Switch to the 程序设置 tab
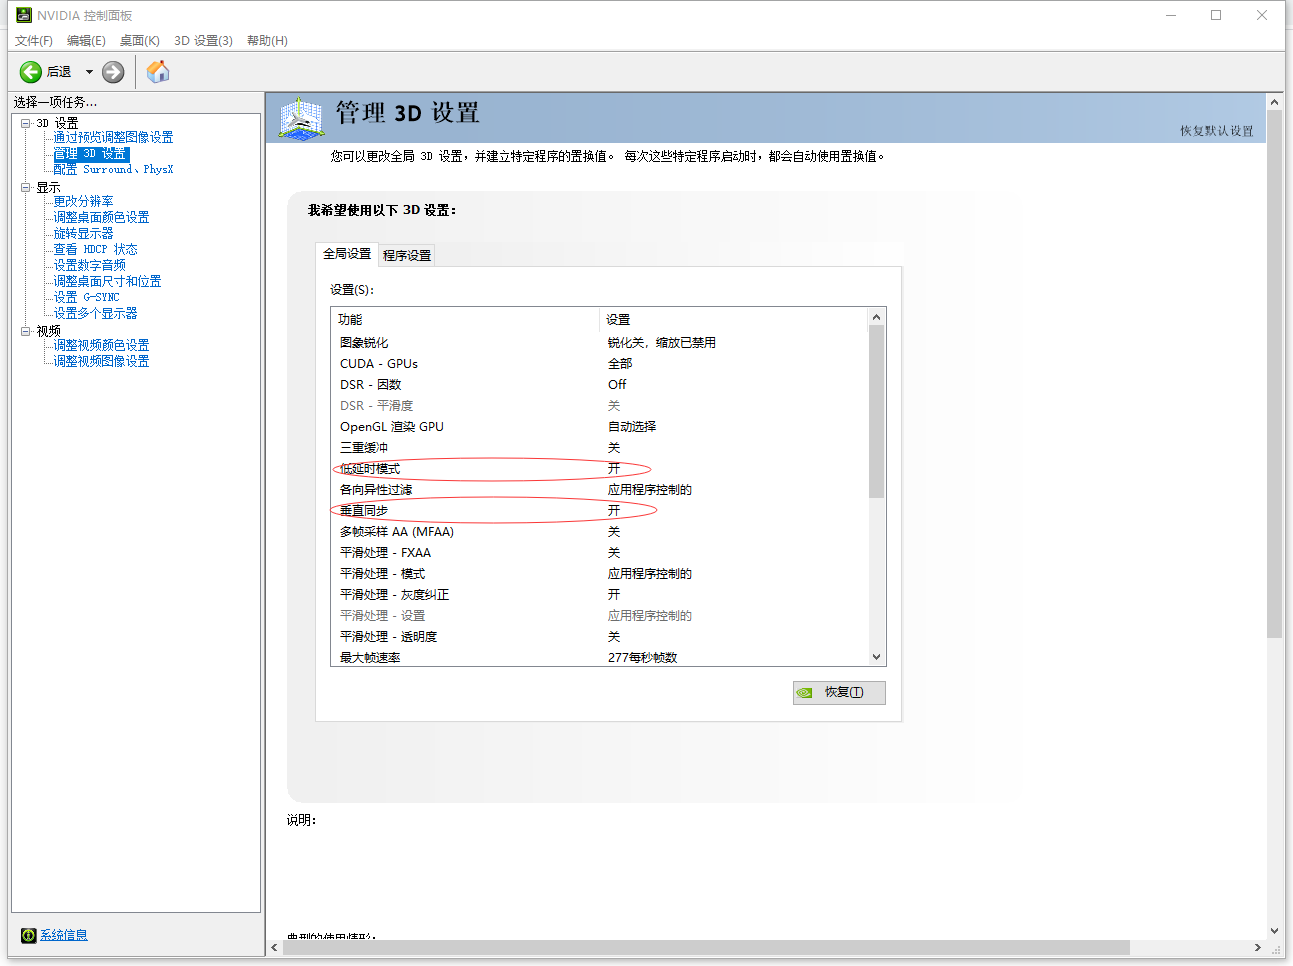The height and width of the screenshot is (966, 1293). [x=407, y=256]
